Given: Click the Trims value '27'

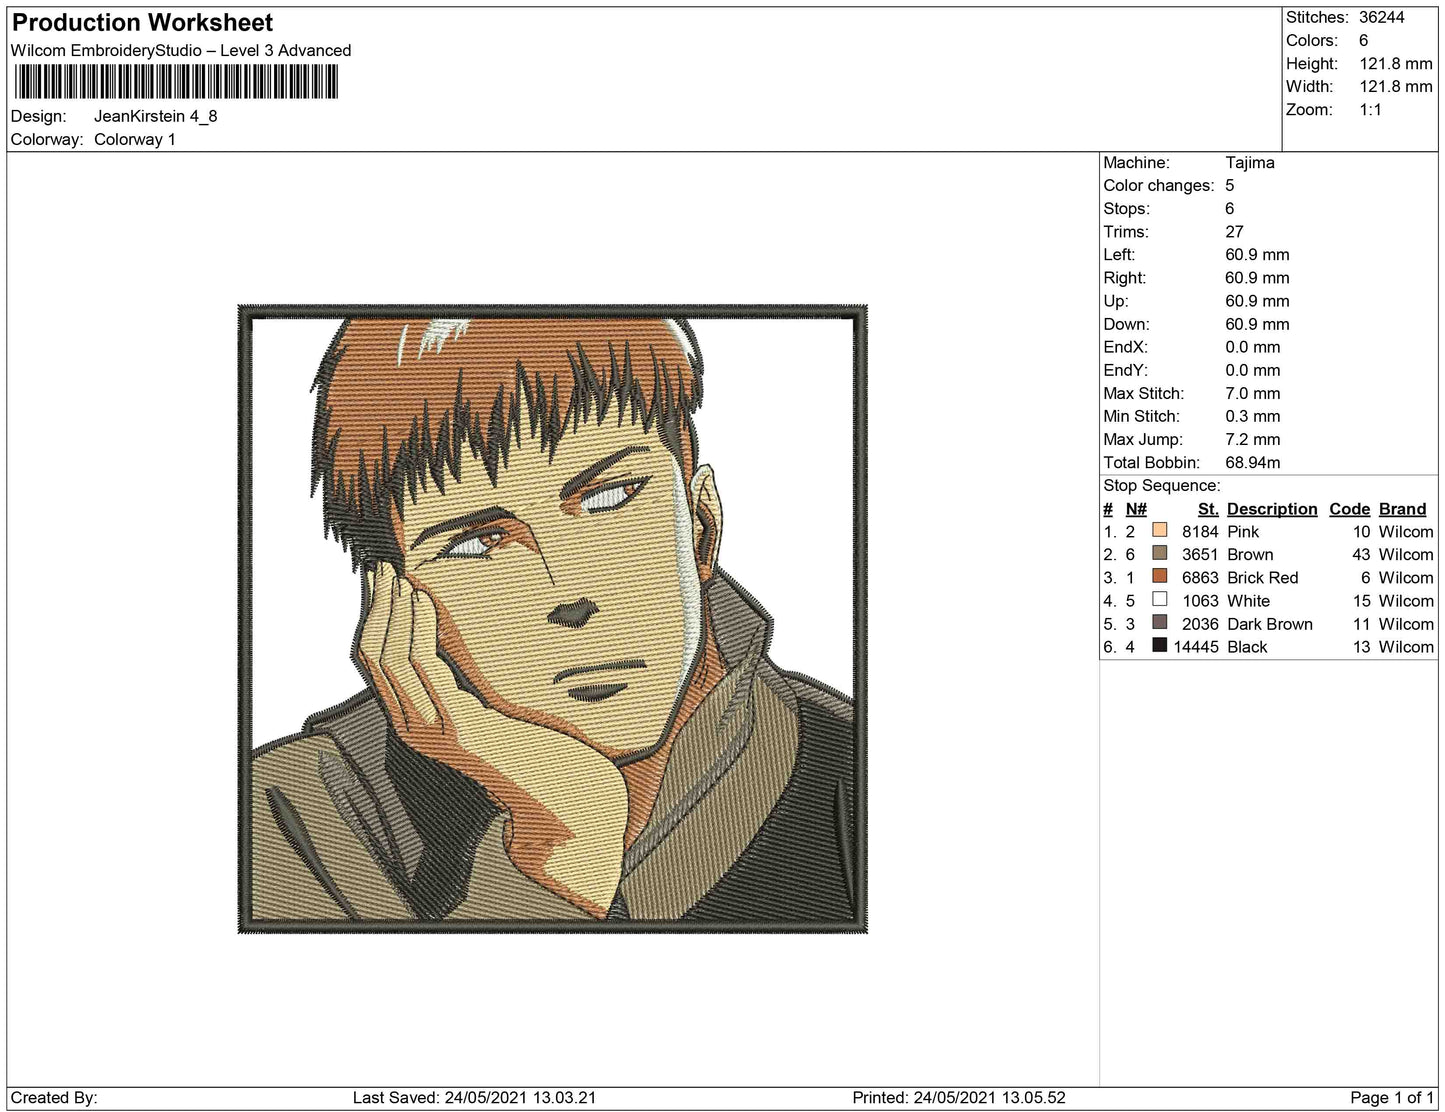Looking at the screenshot, I should point(1235,231).
